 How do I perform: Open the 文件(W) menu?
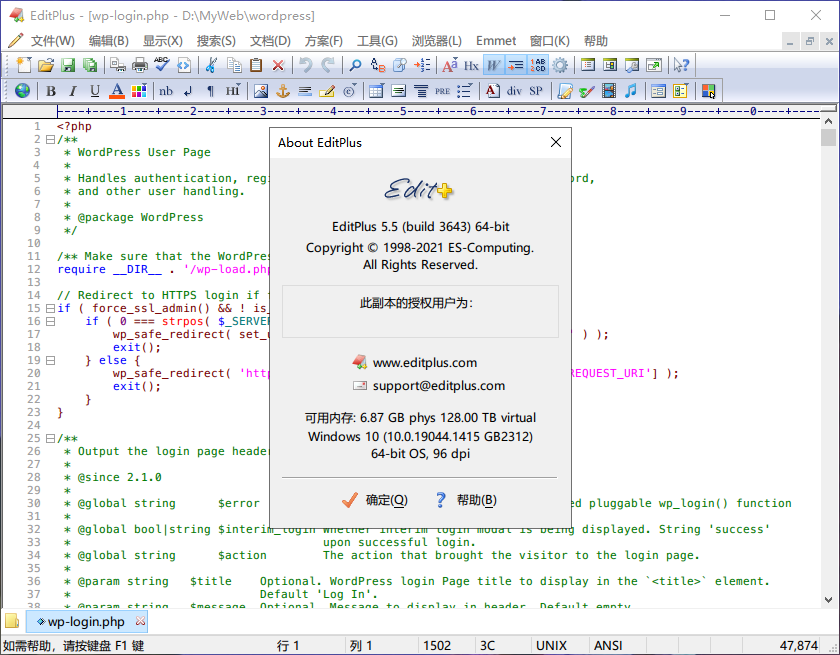click(x=52, y=41)
